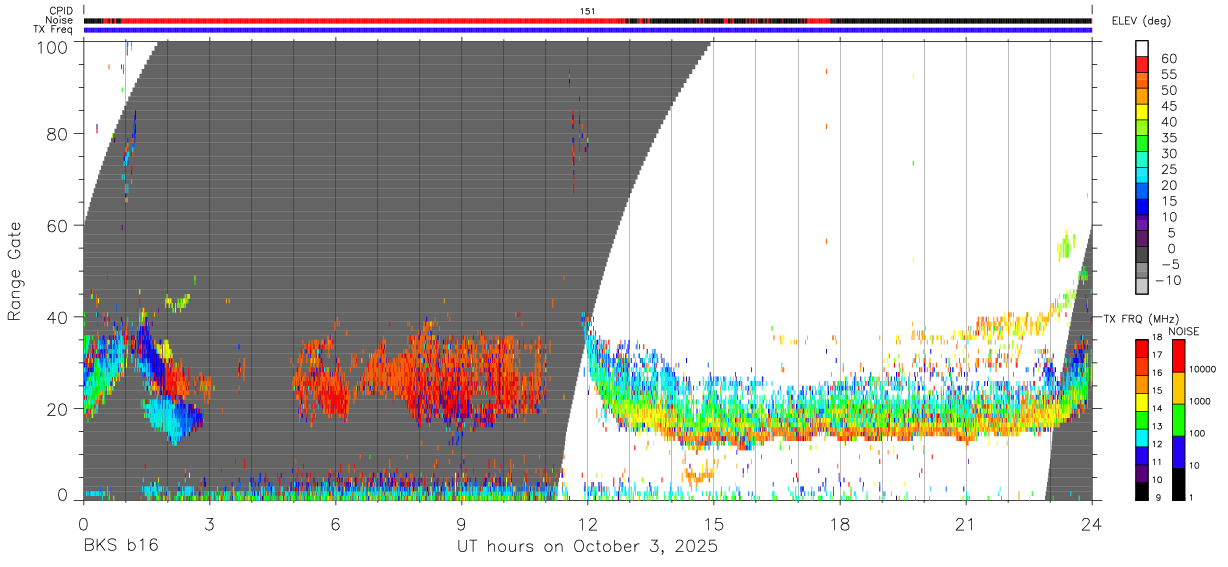Viewport: 1228px width, 567px height.
Task: Pick the black 9–10 MHz TX frequency swatch
Action: point(1142,490)
